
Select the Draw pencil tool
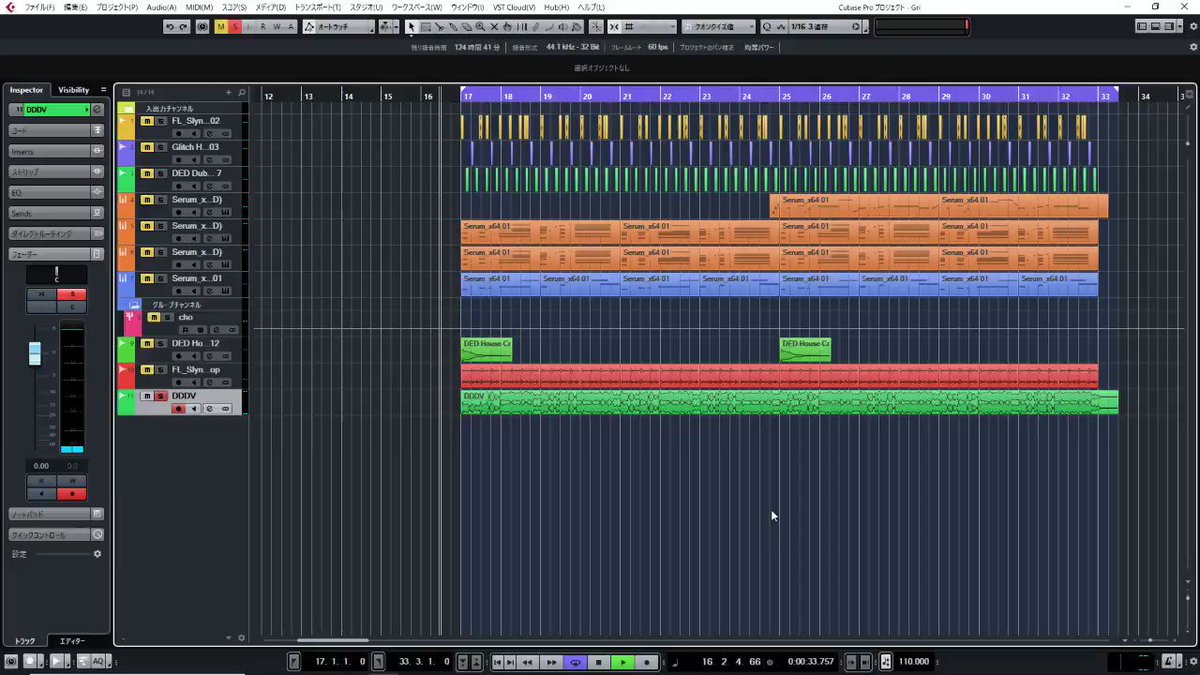pyautogui.click(x=536, y=26)
